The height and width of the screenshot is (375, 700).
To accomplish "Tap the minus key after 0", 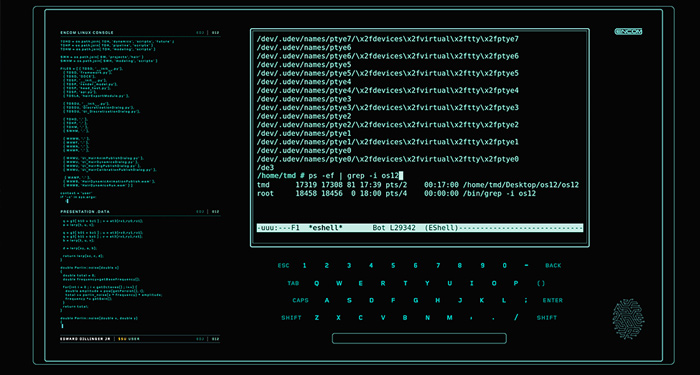I will pyautogui.click(x=527, y=266).
